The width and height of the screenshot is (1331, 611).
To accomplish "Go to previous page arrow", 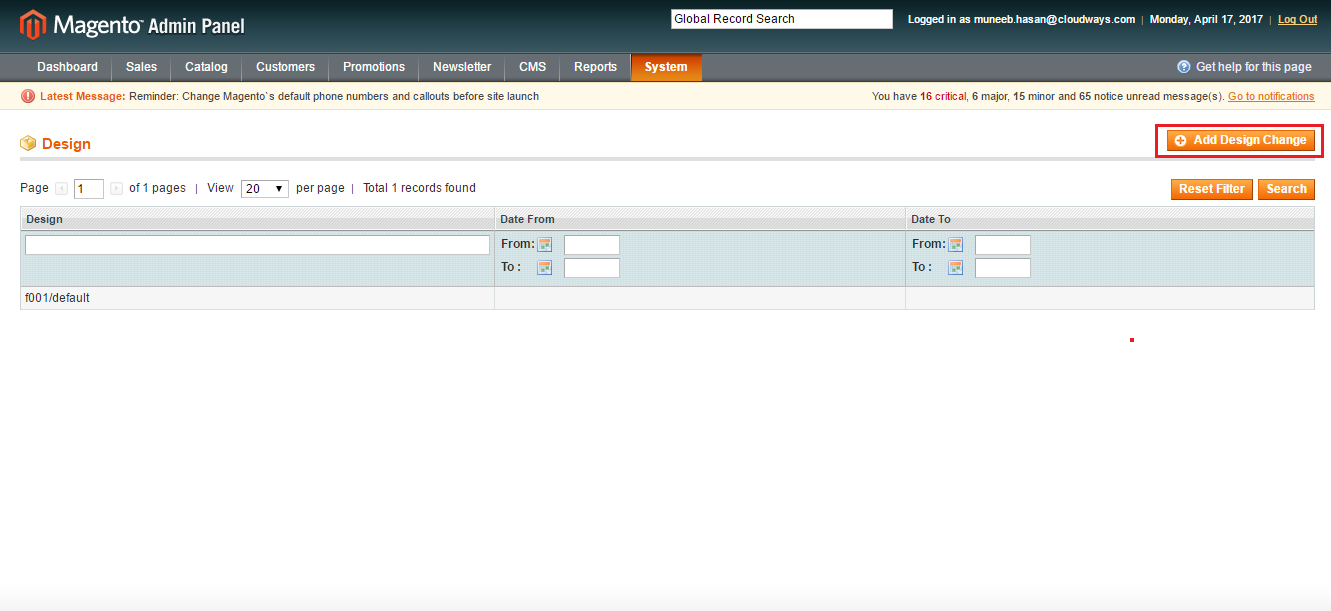I will [x=62, y=188].
